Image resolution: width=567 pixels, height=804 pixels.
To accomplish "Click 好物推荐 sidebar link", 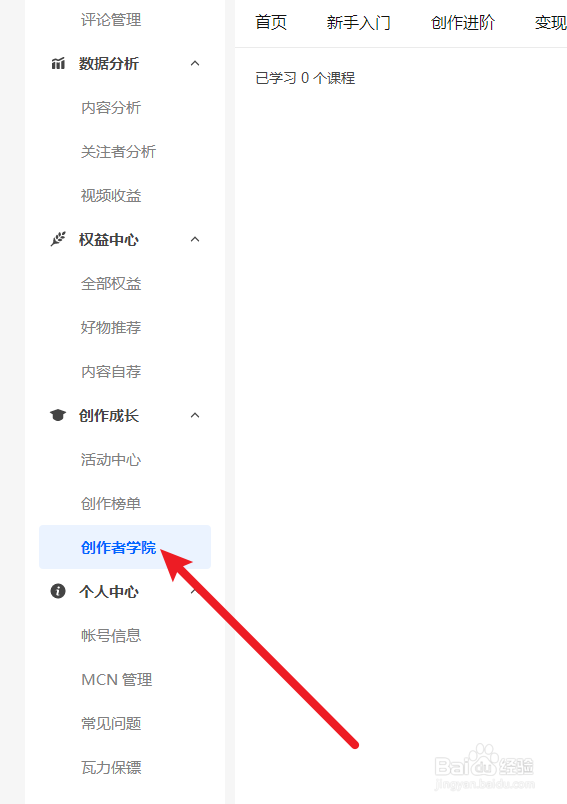I will [111, 328].
